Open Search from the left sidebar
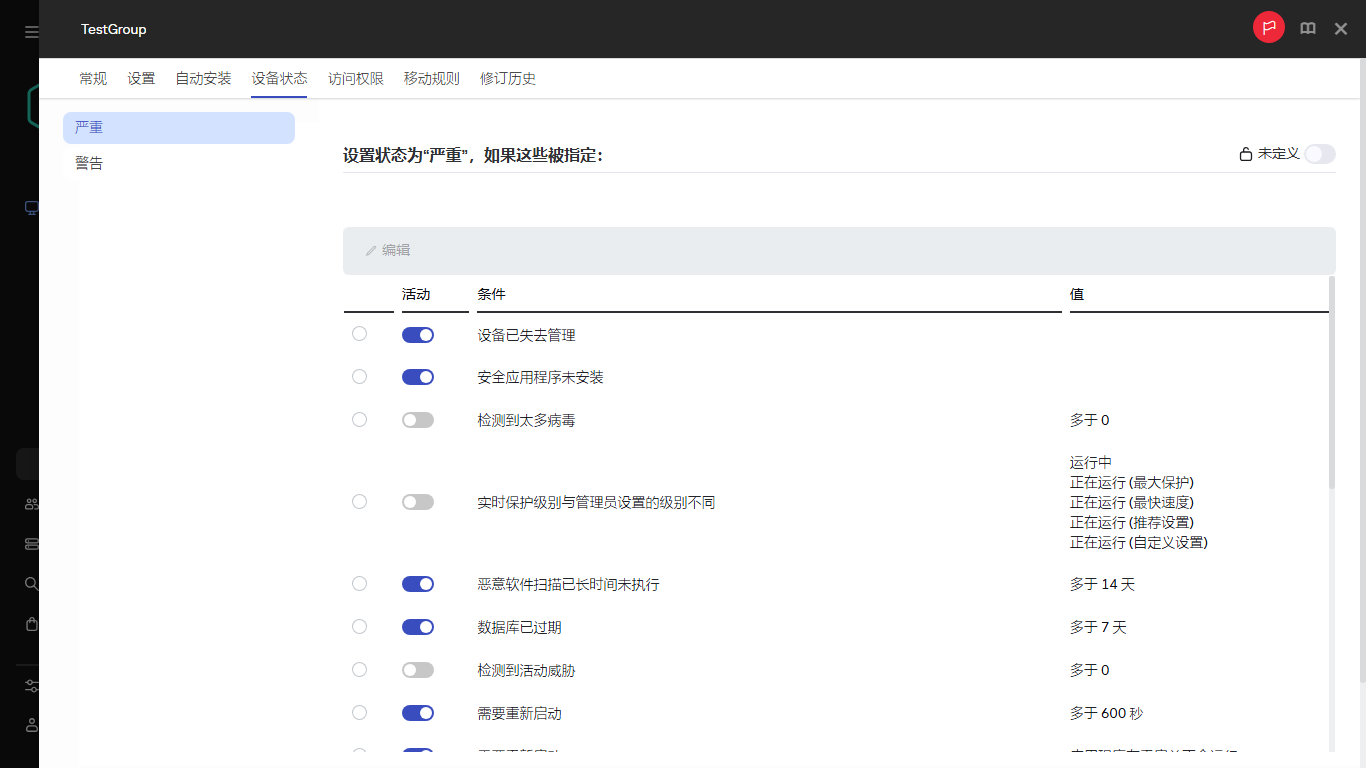Viewport: 1366px width, 768px height. [30, 583]
